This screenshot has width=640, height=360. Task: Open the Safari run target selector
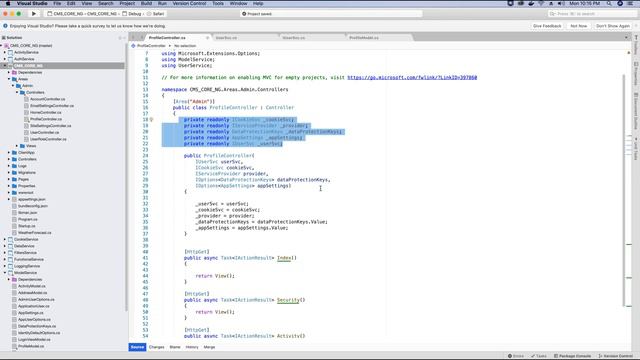pos(156,13)
